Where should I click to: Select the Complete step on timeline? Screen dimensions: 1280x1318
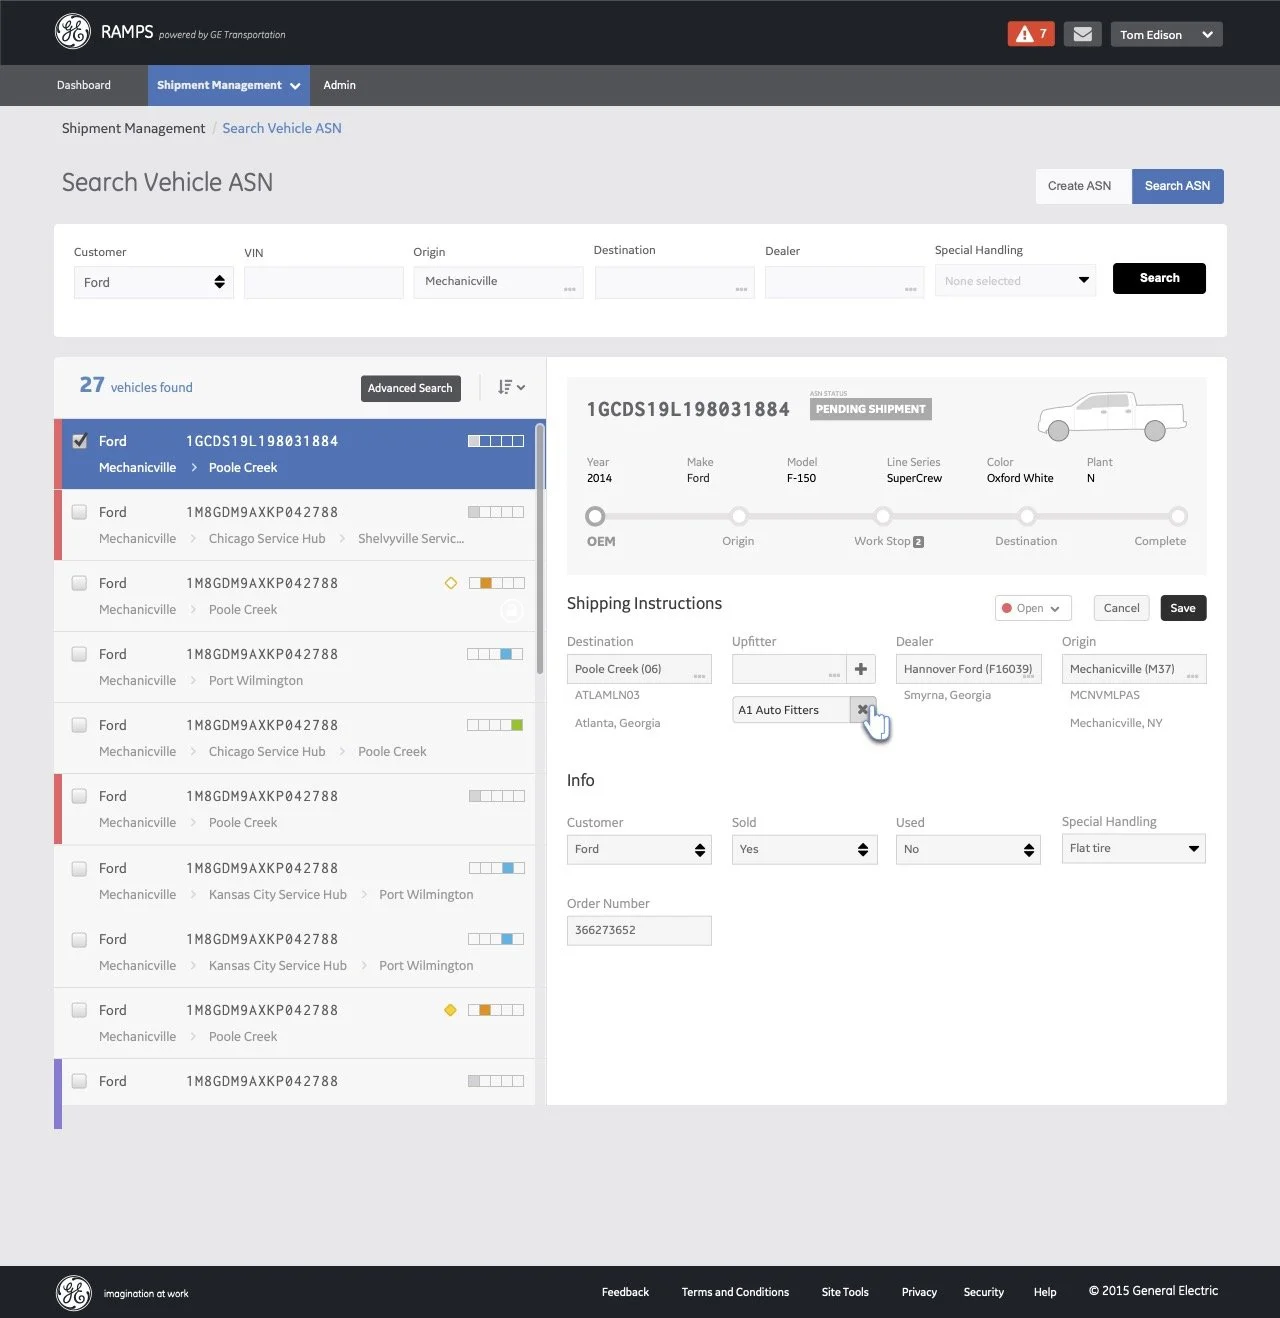coord(1178,516)
